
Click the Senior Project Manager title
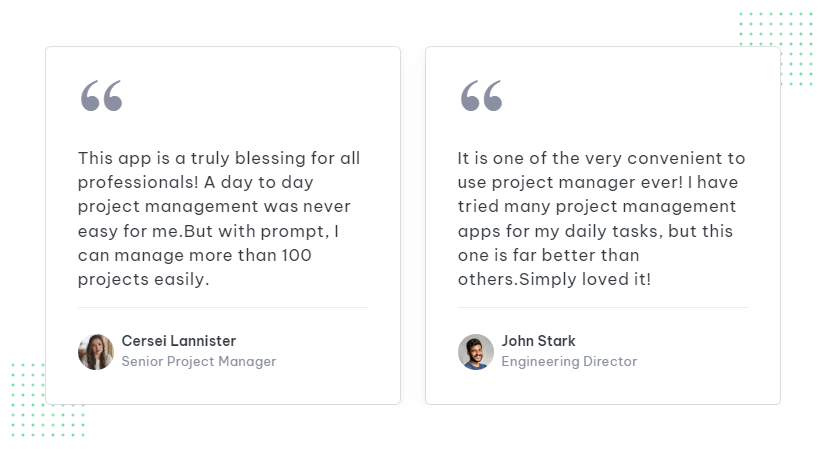tap(199, 362)
